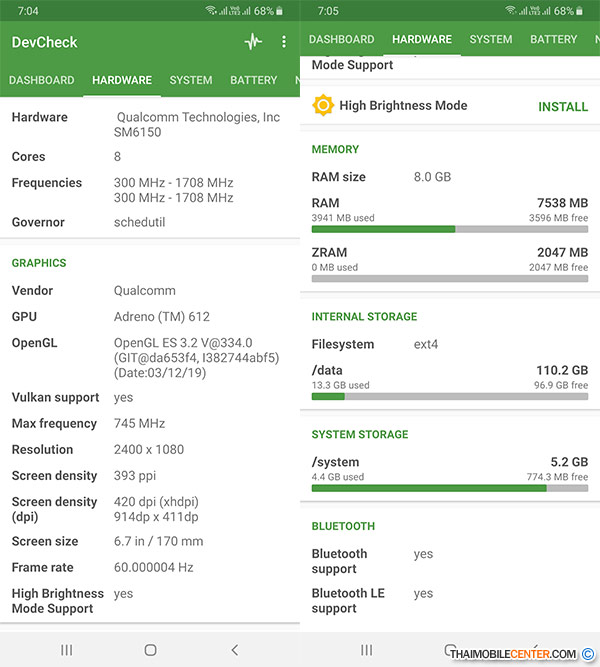Open SYSTEM tab on right screen
Image resolution: width=600 pixels, height=667 pixels.
coord(491,39)
